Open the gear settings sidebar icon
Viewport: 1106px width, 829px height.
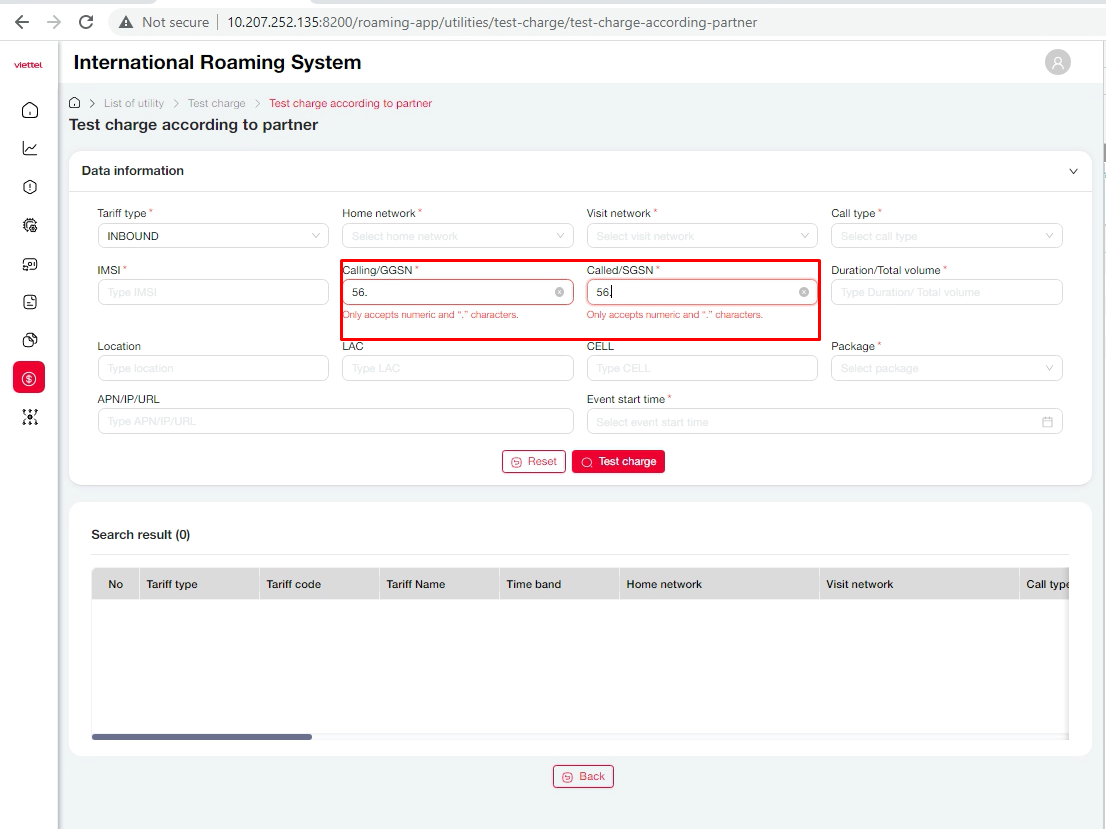[x=30, y=225]
